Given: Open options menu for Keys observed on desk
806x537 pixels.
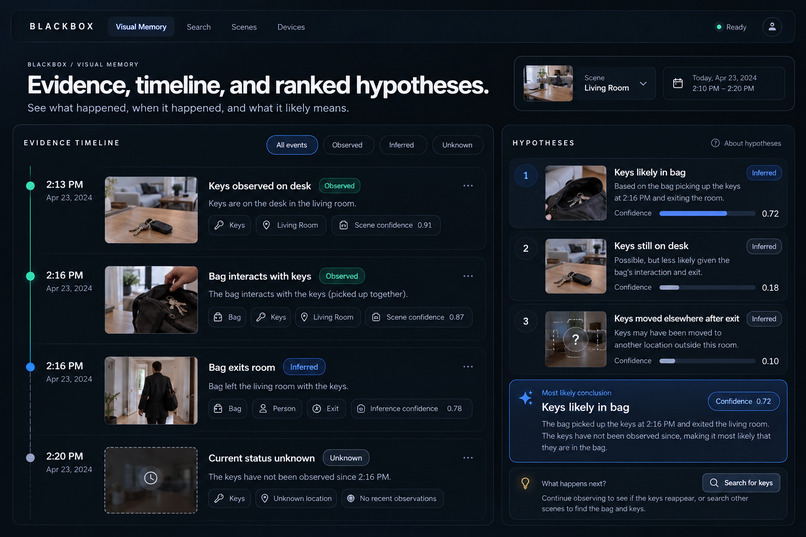Looking at the screenshot, I should tap(468, 186).
